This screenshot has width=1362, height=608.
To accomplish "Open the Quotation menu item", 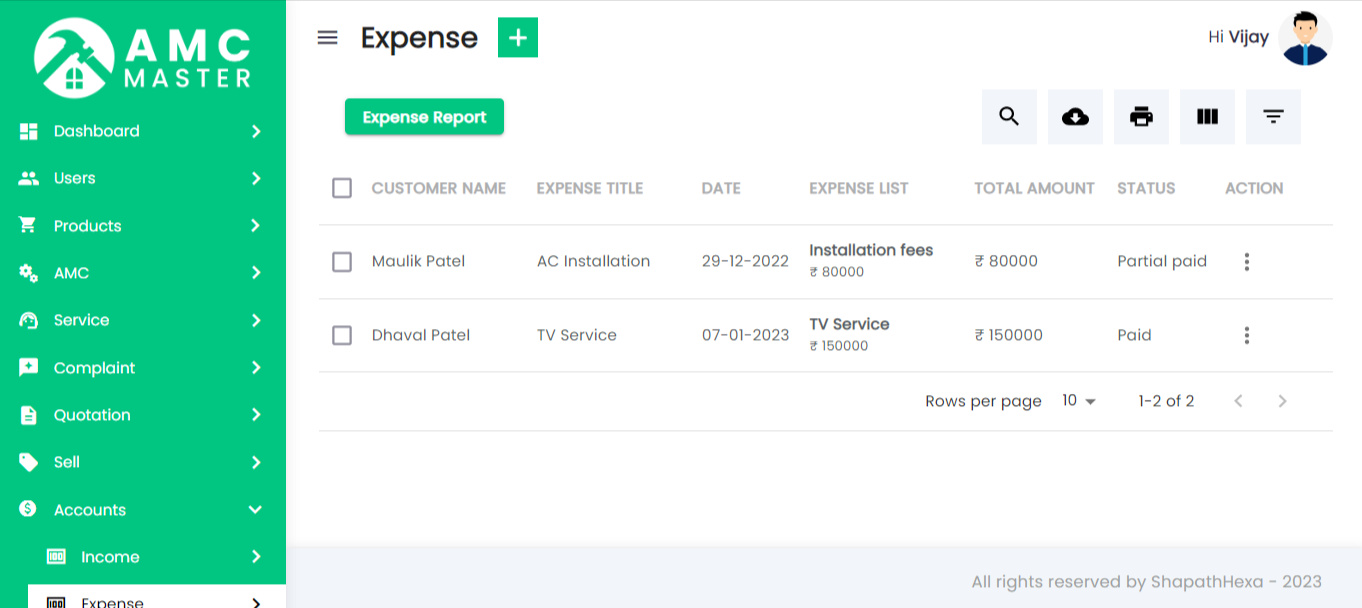I will coord(92,415).
